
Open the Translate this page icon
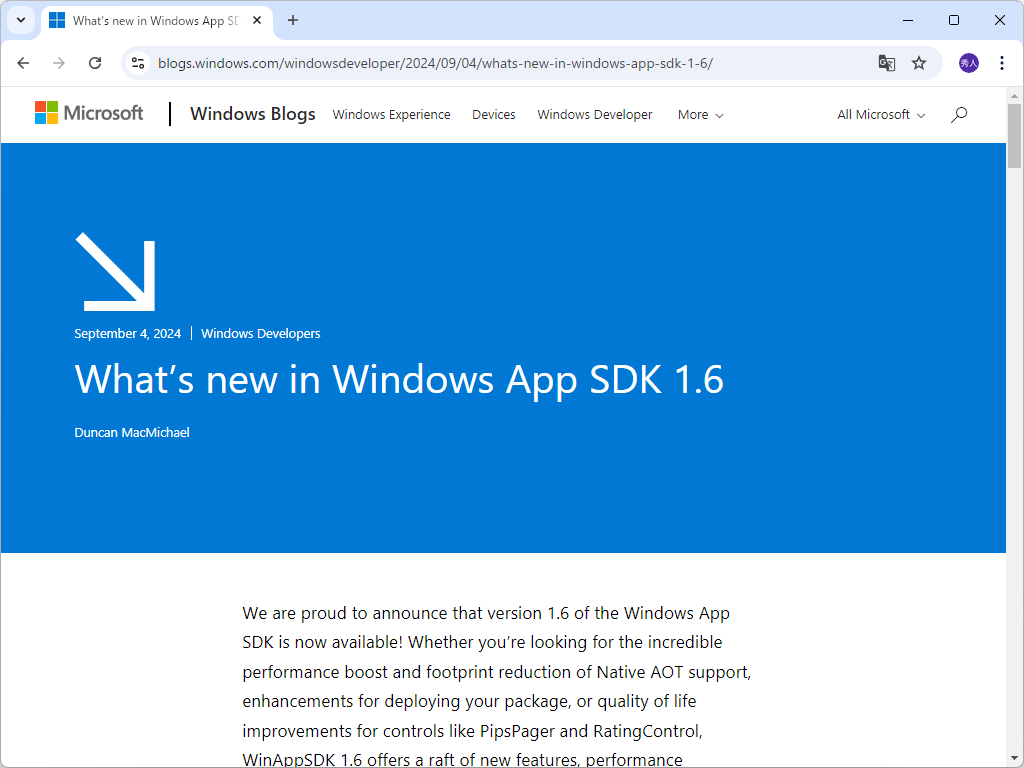click(886, 63)
